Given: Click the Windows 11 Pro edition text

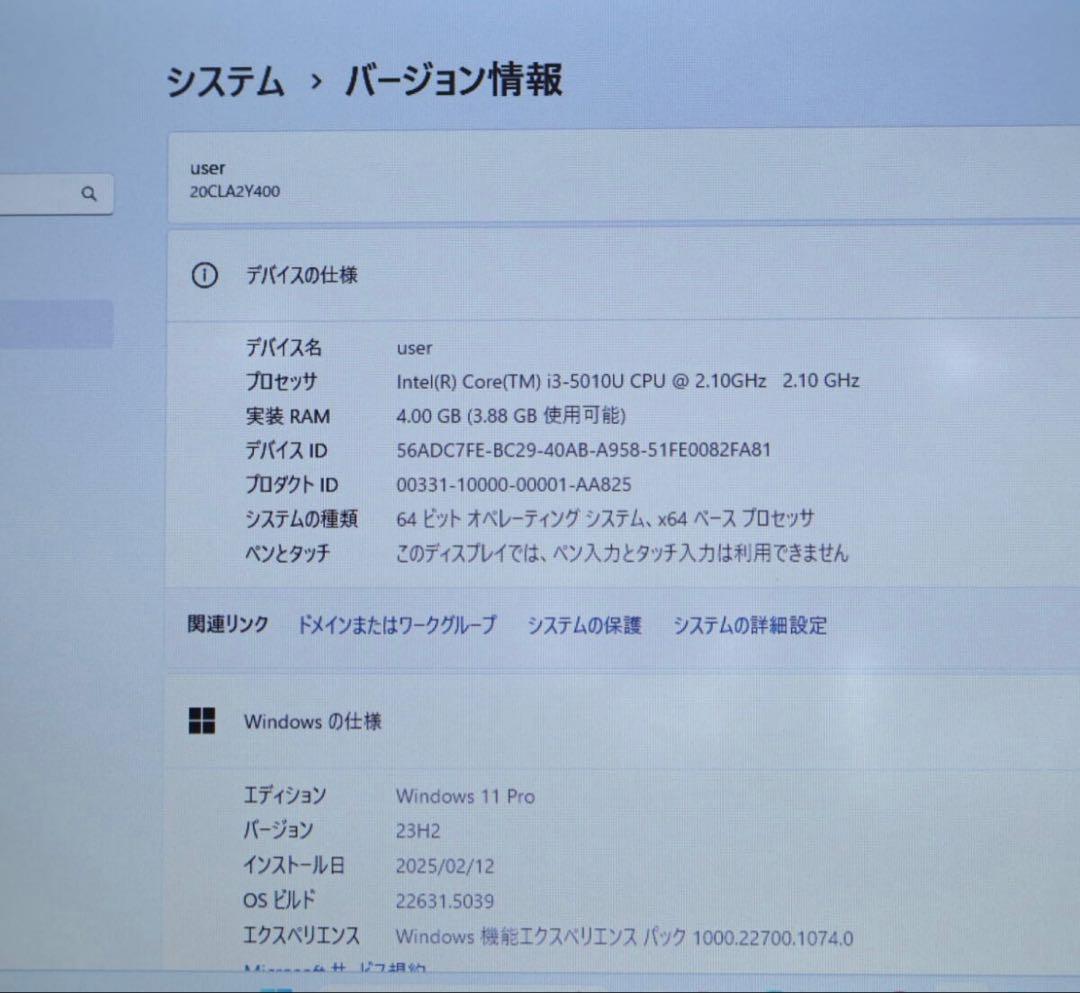Looking at the screenshot, I should [x=465, y=797].
